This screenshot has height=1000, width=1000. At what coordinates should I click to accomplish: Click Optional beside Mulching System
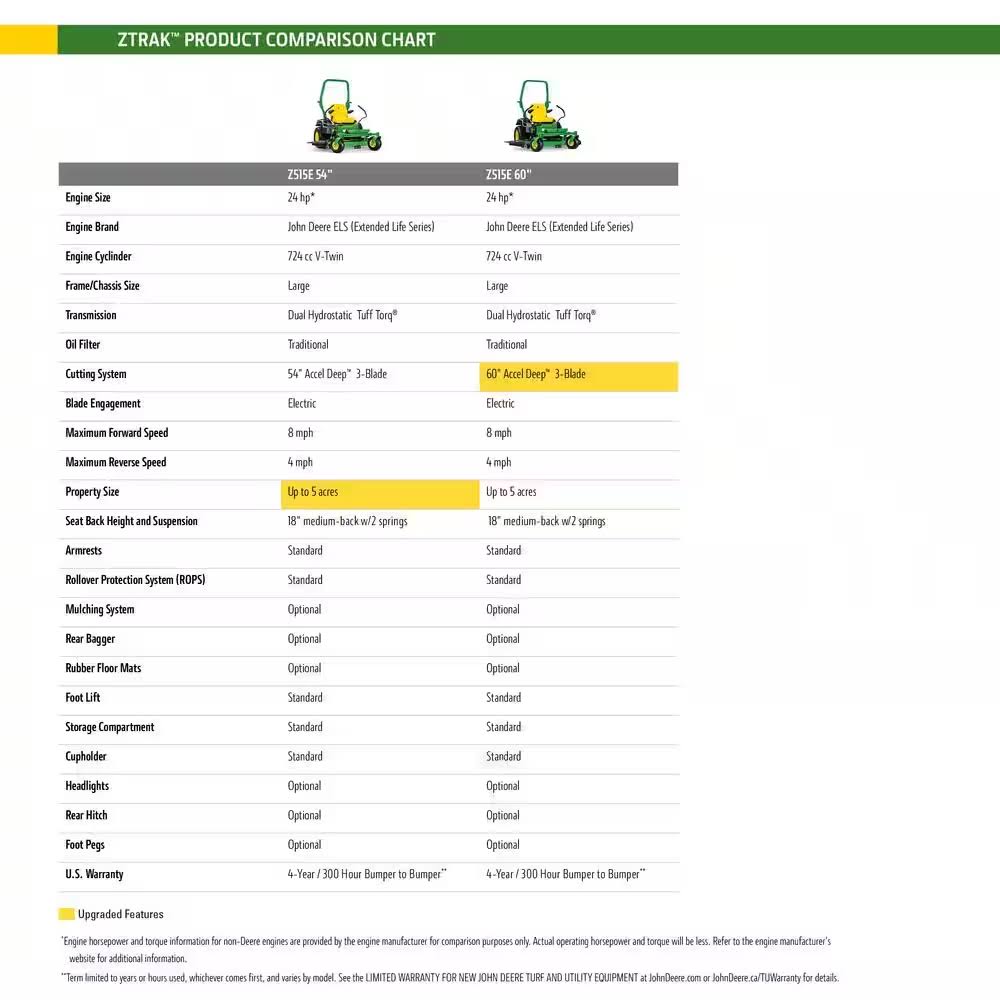(304, 609)
